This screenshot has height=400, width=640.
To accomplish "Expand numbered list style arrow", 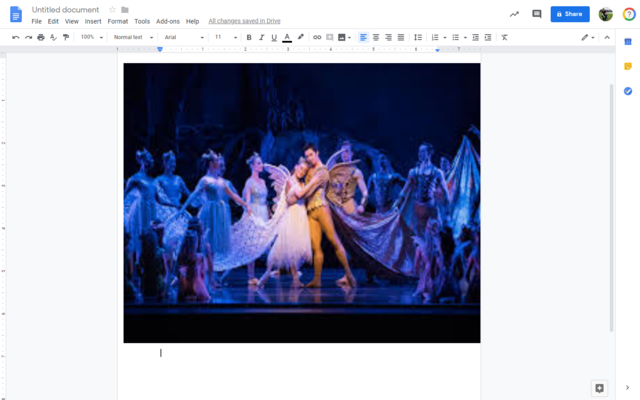I will [444, 38].
